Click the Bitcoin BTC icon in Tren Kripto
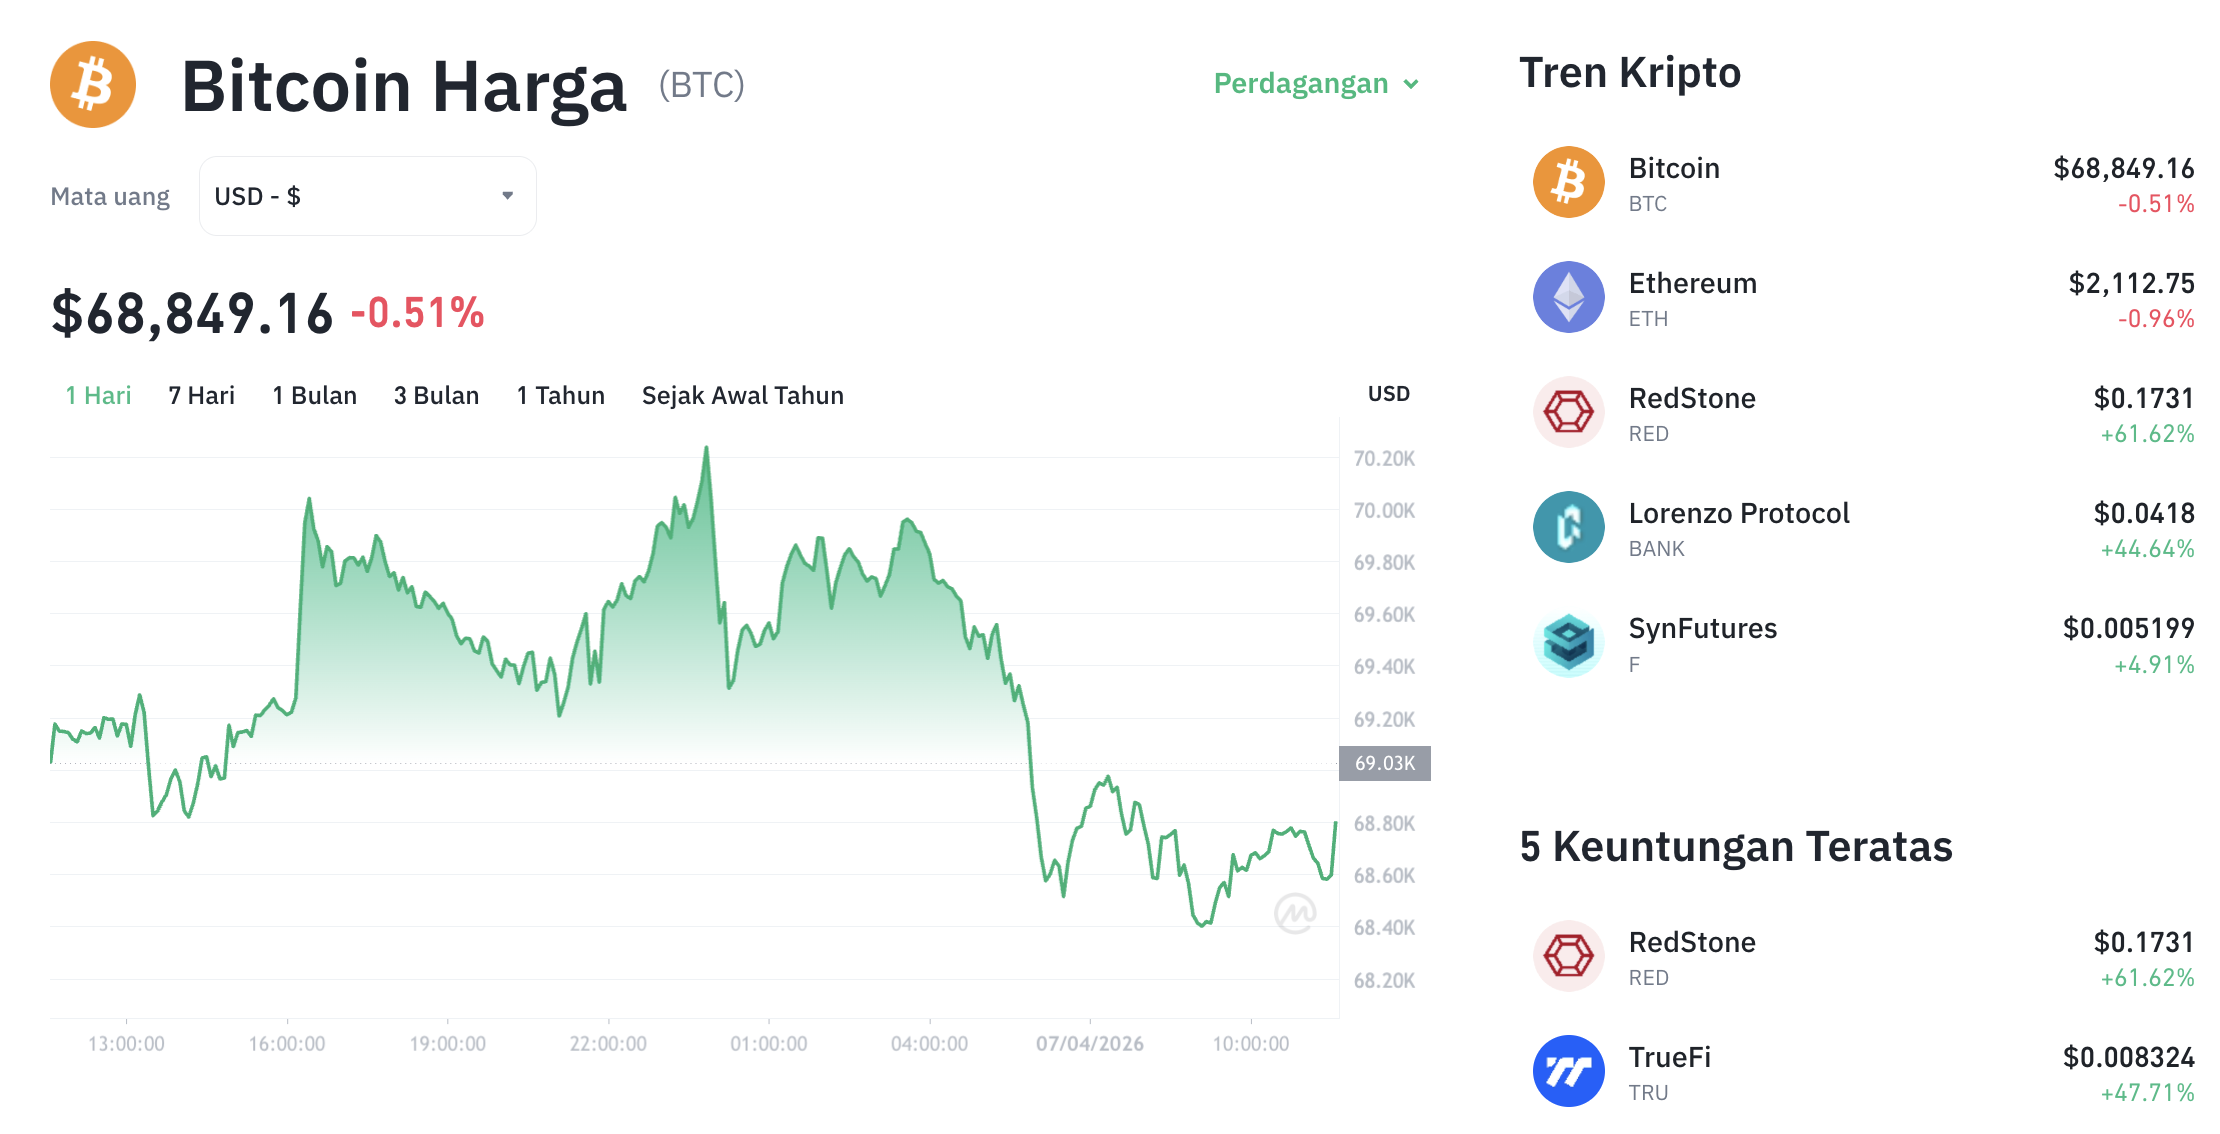The image size is (2220, 1134). (x=1568, y=183)
